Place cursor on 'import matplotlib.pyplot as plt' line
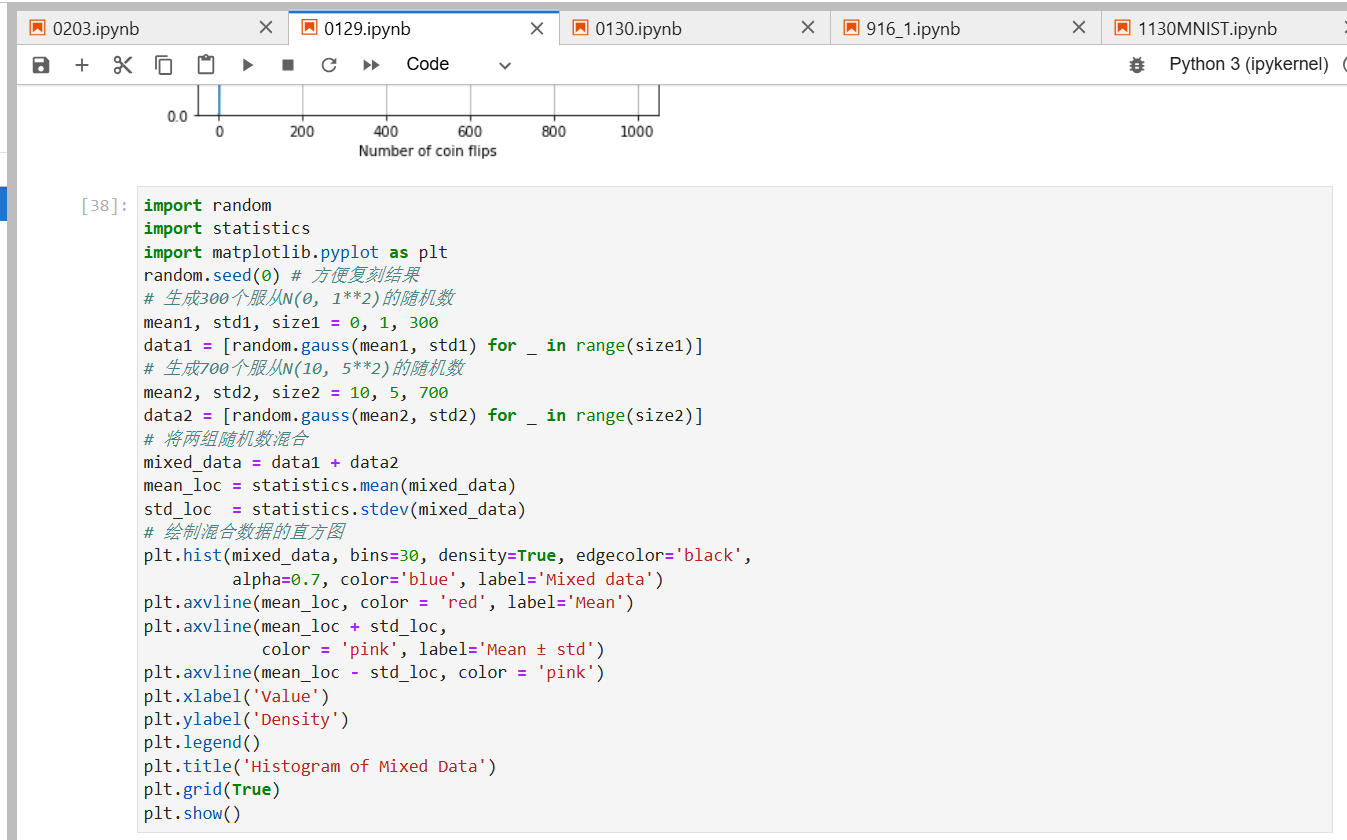1347x840 pixels. click(296, 252)
